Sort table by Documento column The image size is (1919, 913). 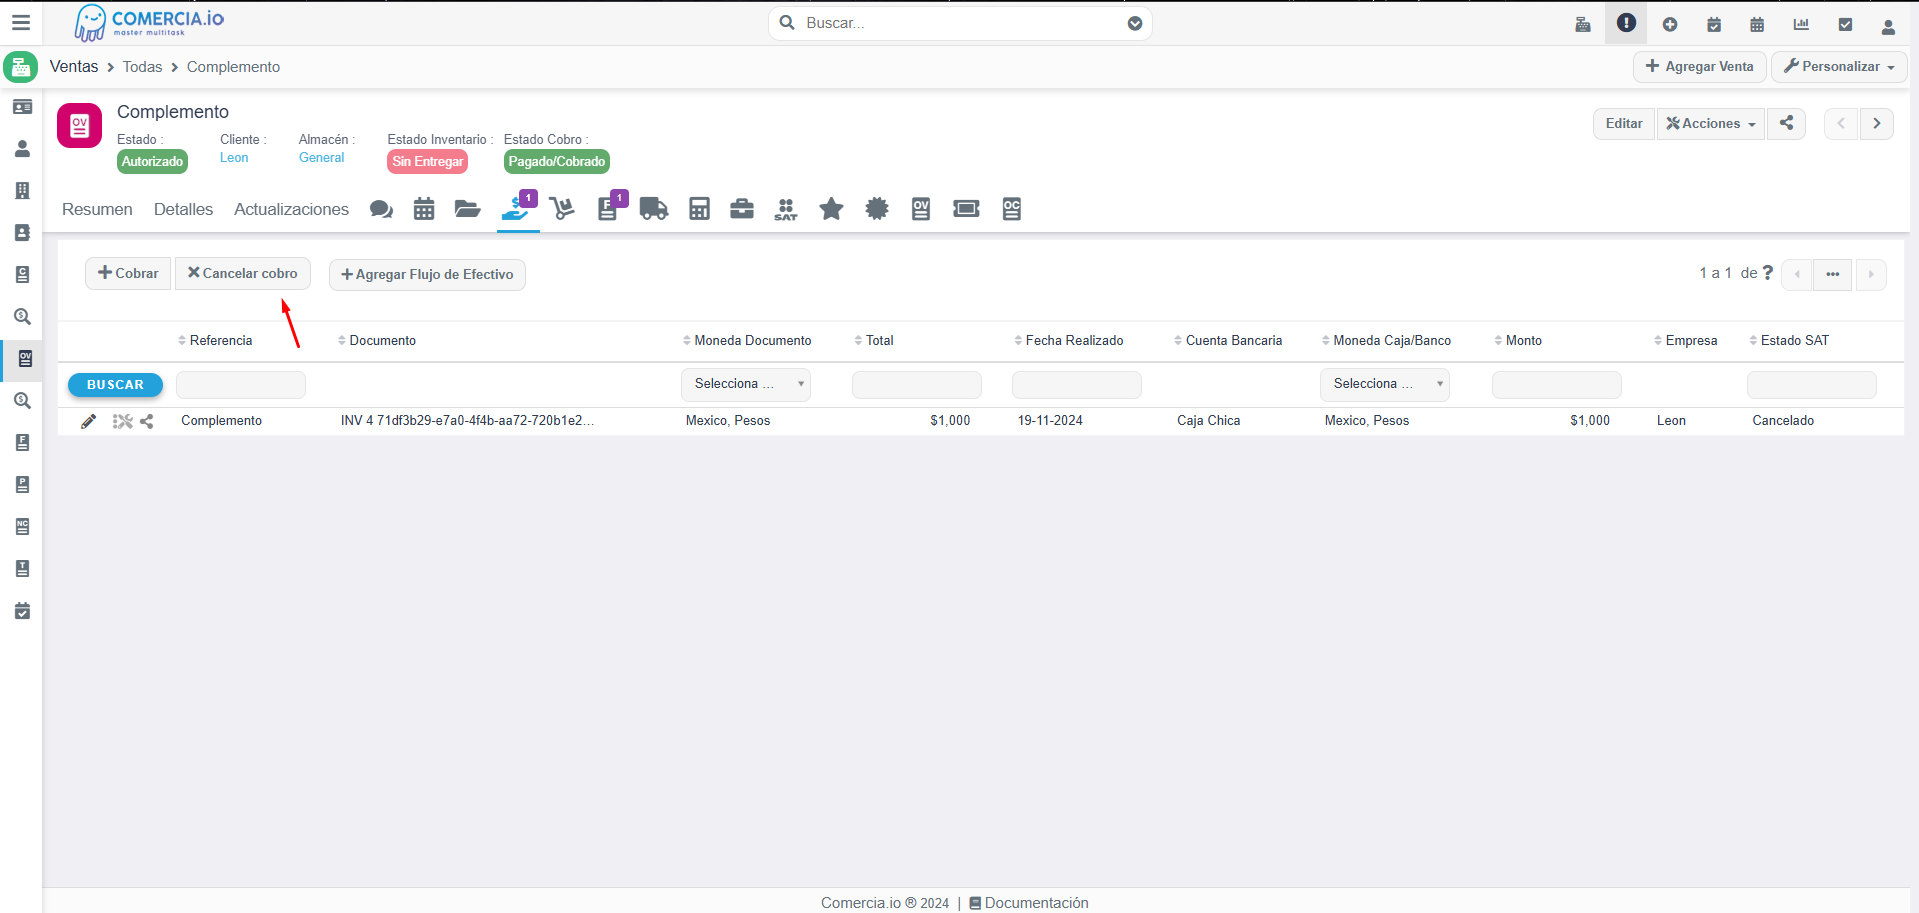pyautogui.click(x=377, y=341)
